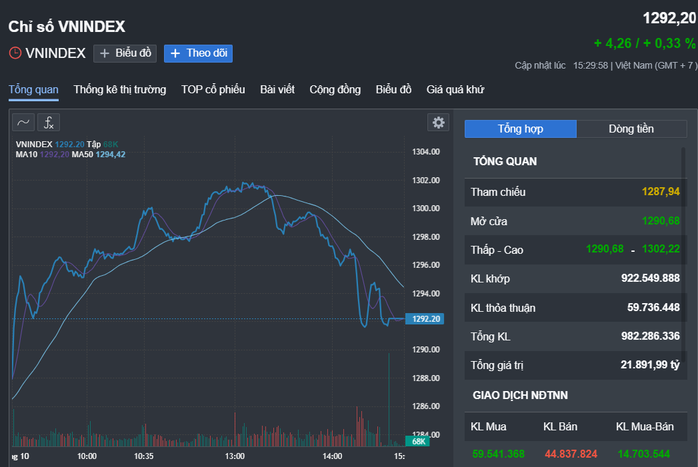This screenshot has width=698, height=467.
Task: Open Bài viết tab
Action: pos(277,89)
